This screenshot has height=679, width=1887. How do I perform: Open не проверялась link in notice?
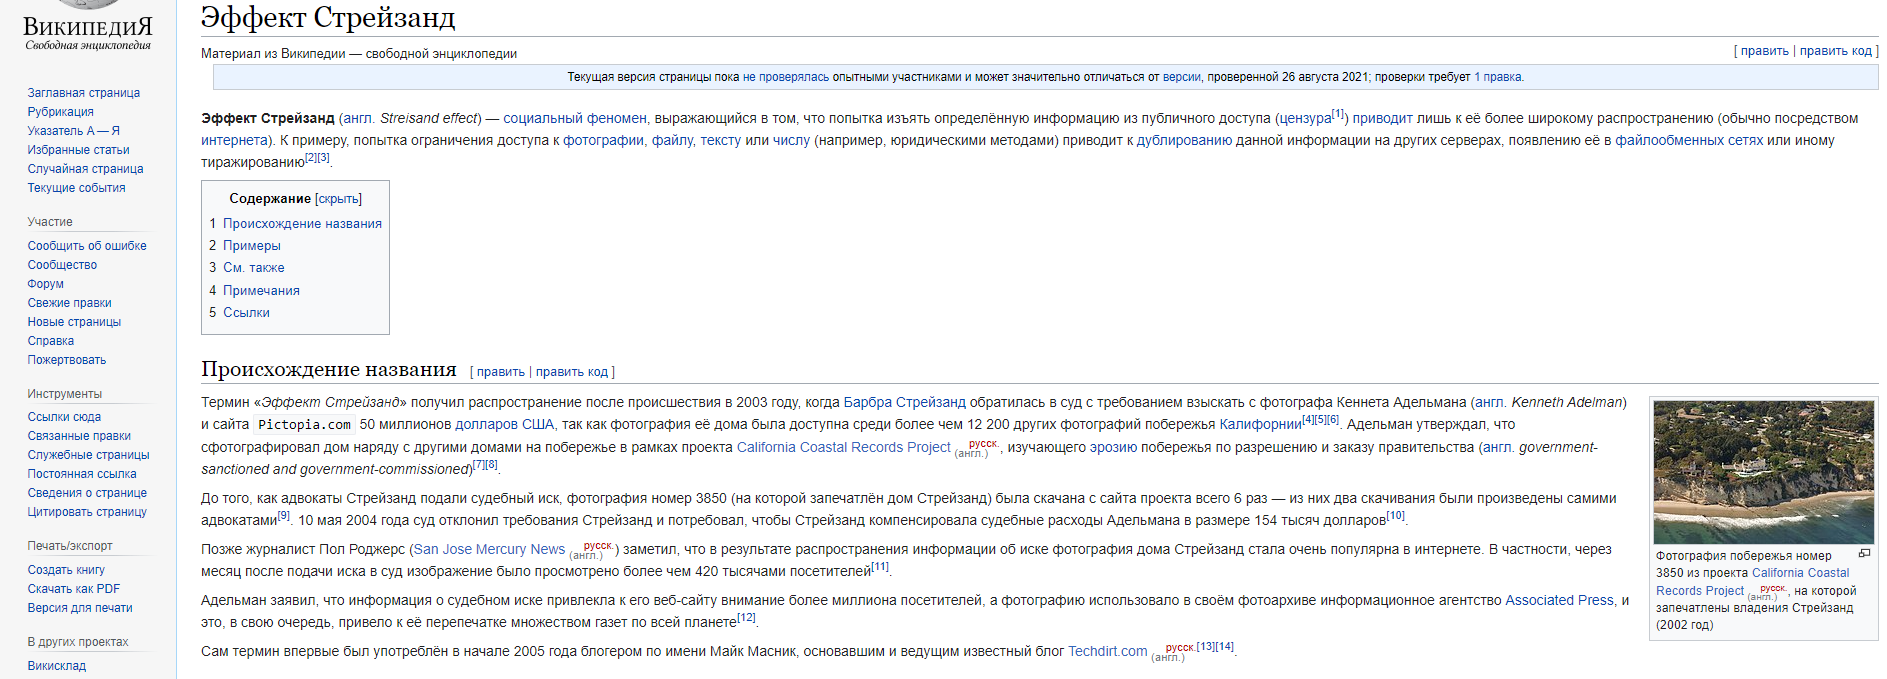pyautogui.click(x=786, y=77)
